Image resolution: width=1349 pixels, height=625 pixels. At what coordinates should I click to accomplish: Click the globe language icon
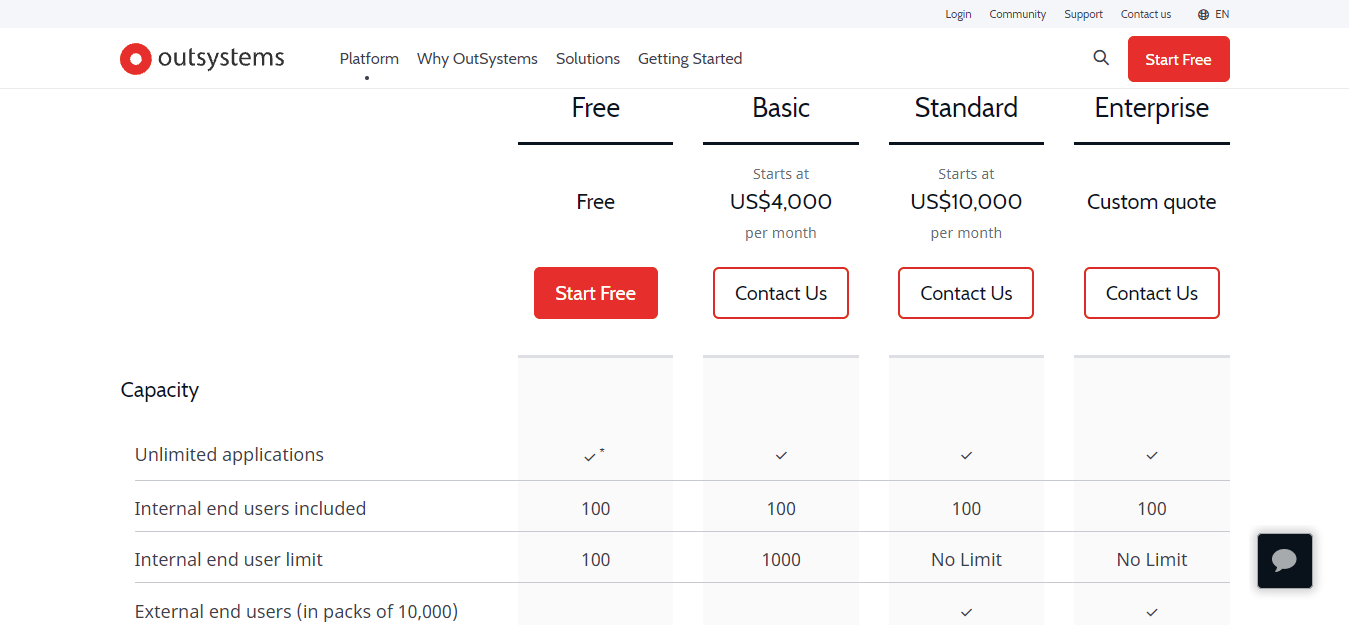pyautogui.click(x=1203, y=14)
